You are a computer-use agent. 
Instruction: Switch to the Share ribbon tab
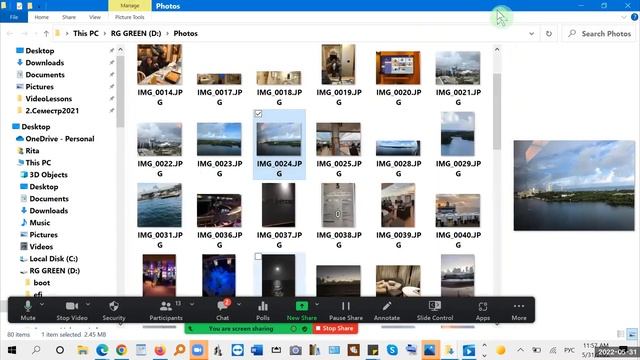(x=69, y=17)
